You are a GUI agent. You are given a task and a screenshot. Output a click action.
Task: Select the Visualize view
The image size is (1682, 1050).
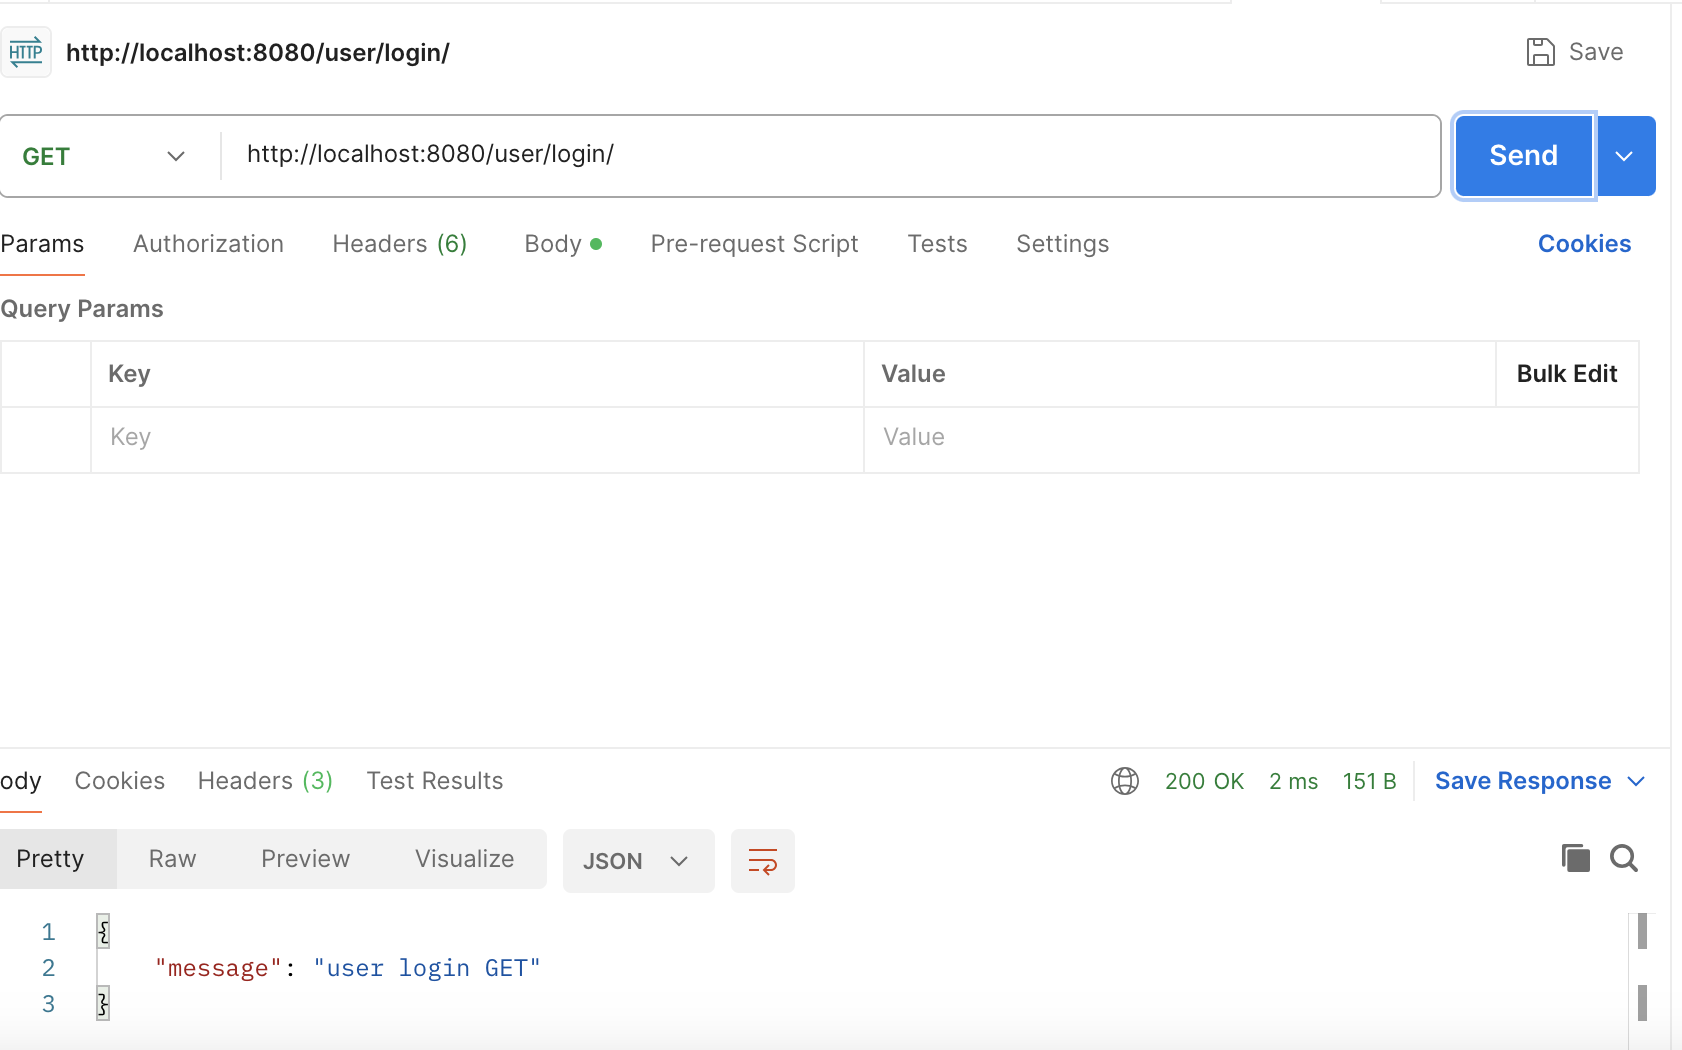(x=465, y=859)
